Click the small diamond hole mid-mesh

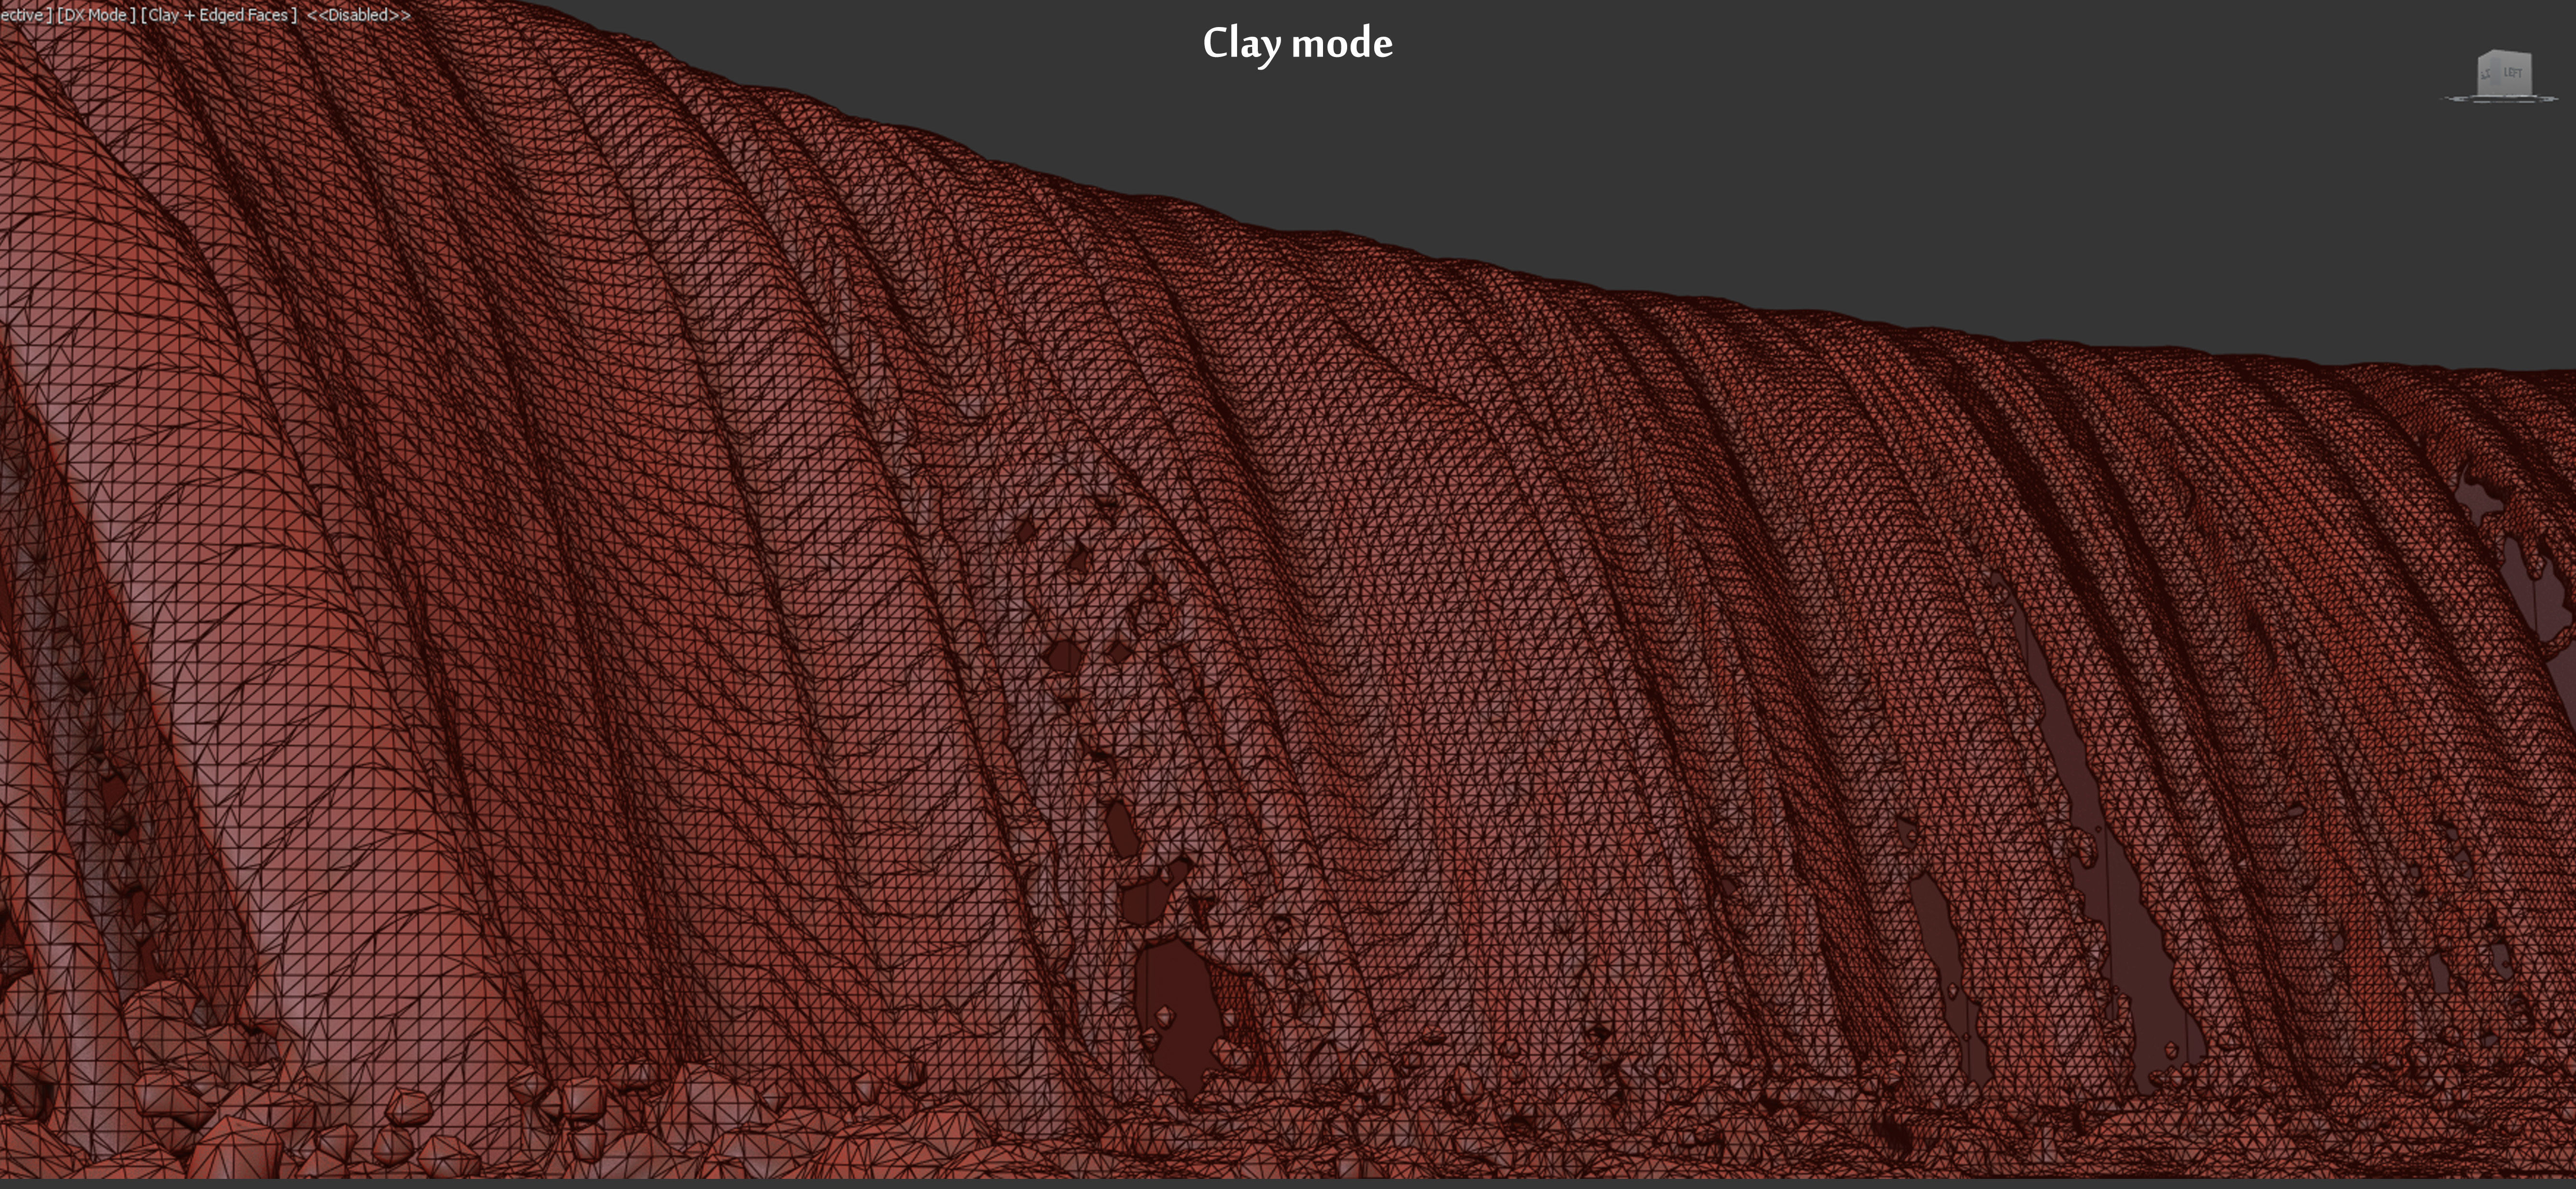click(x=1120, y=652)
